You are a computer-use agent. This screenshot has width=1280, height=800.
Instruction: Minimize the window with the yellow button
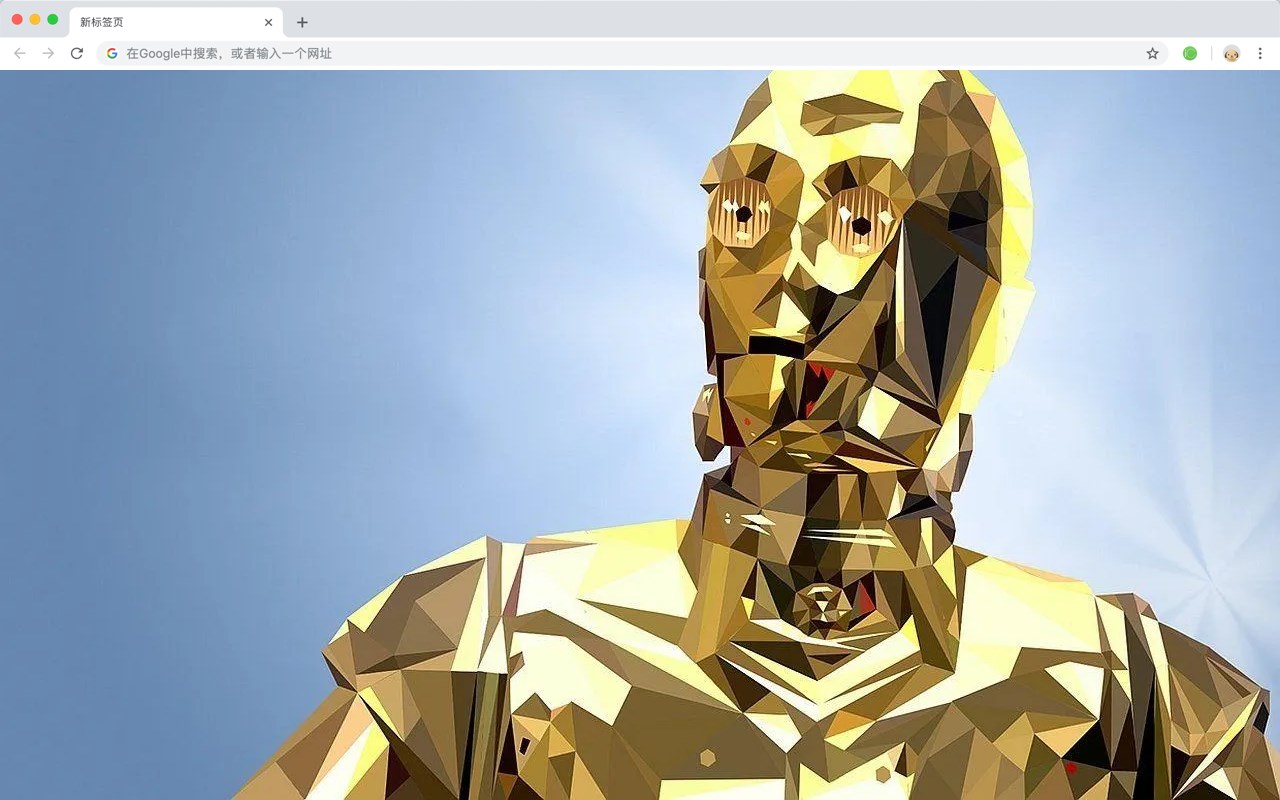pos(35,19)
